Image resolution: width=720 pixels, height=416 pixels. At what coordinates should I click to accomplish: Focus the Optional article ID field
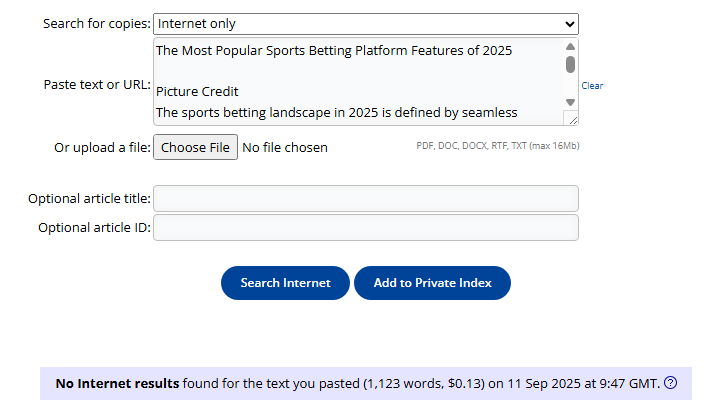[366, 228]
